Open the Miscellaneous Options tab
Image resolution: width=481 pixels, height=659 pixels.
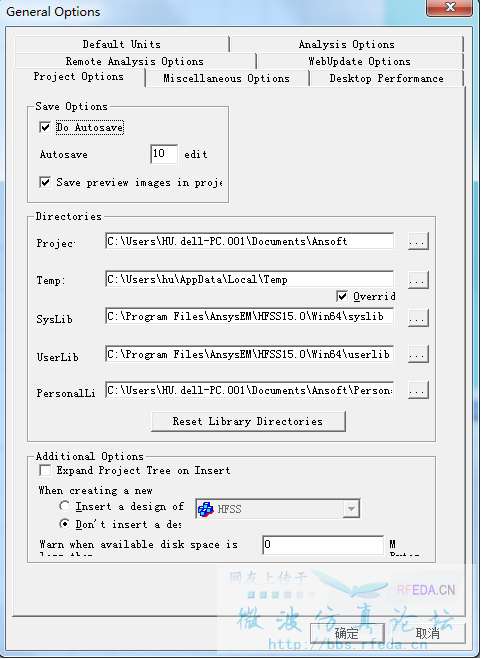pos(227,79)
